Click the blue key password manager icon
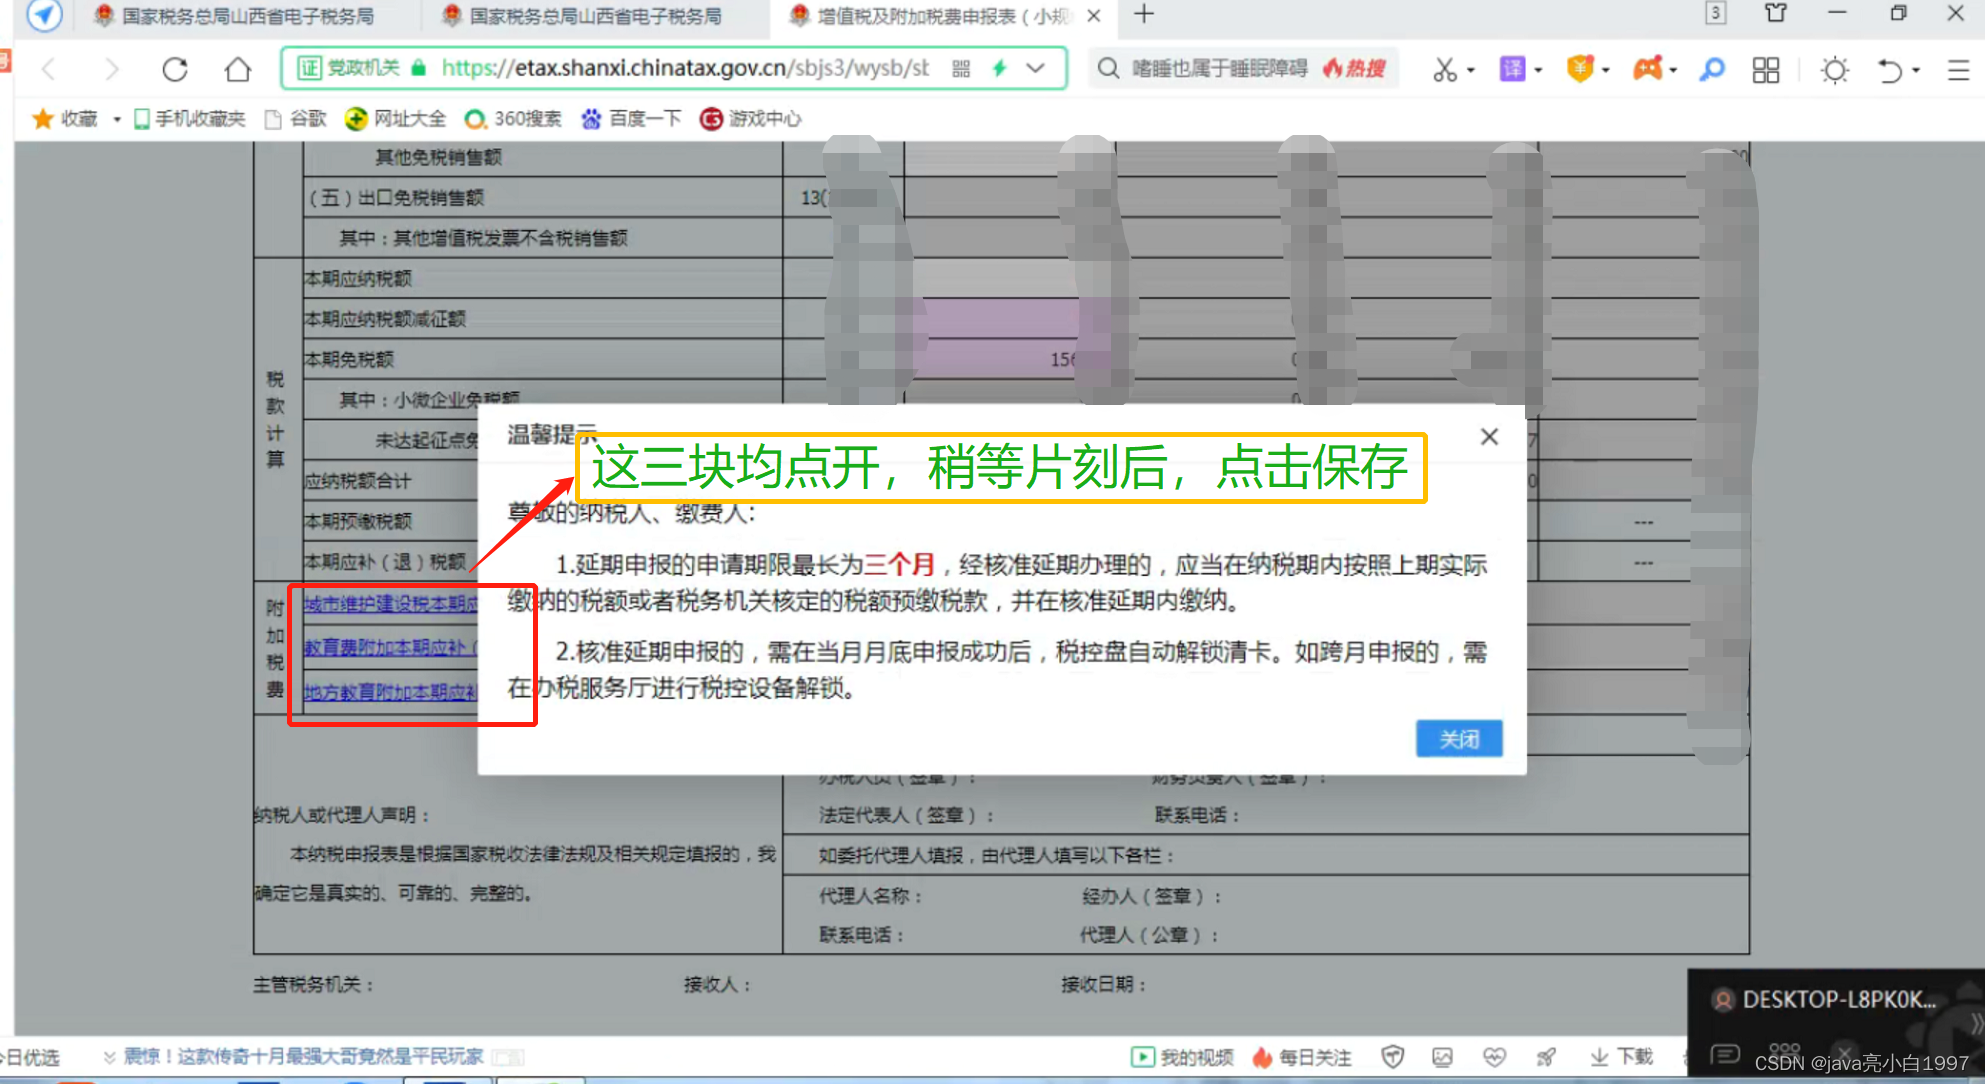Viewport: 1985px width, 1084px height. click(1712, 69)
